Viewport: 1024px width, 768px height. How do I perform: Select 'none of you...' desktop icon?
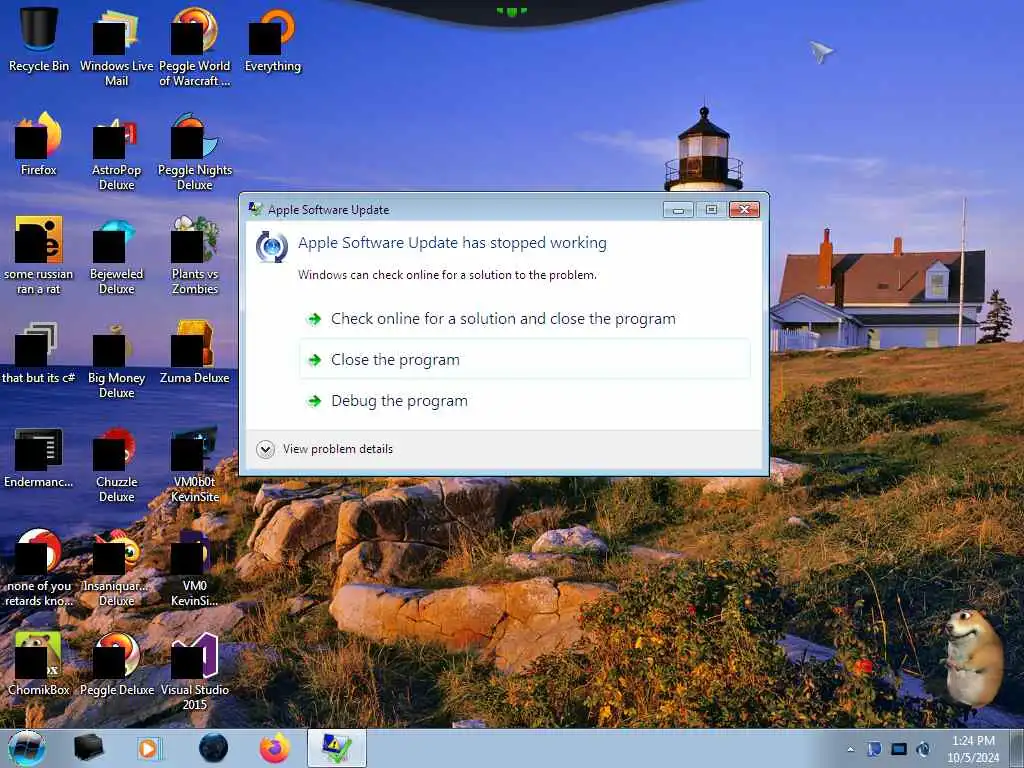coord(39,568)
